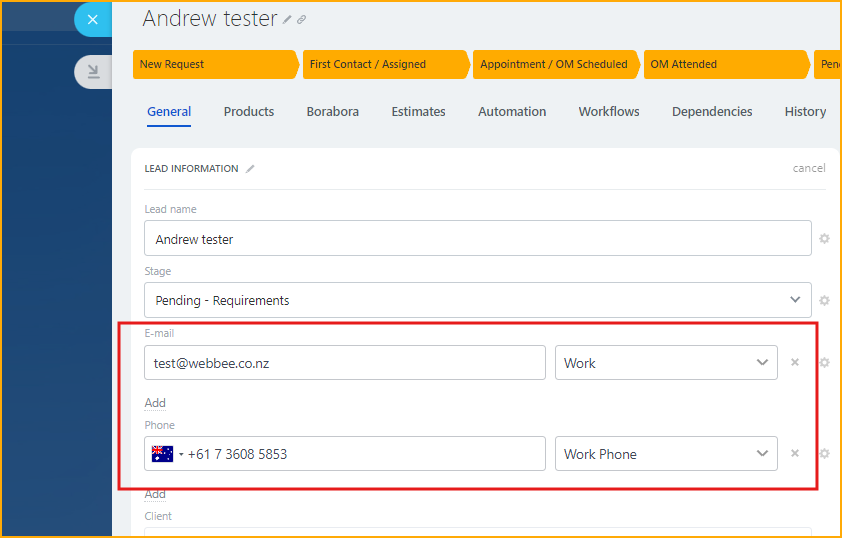Image resolution: width=842 pixels, height=538 pixels.
Task: Remove the test@webbee.co.nz email entry
Action: pos(795,362)
